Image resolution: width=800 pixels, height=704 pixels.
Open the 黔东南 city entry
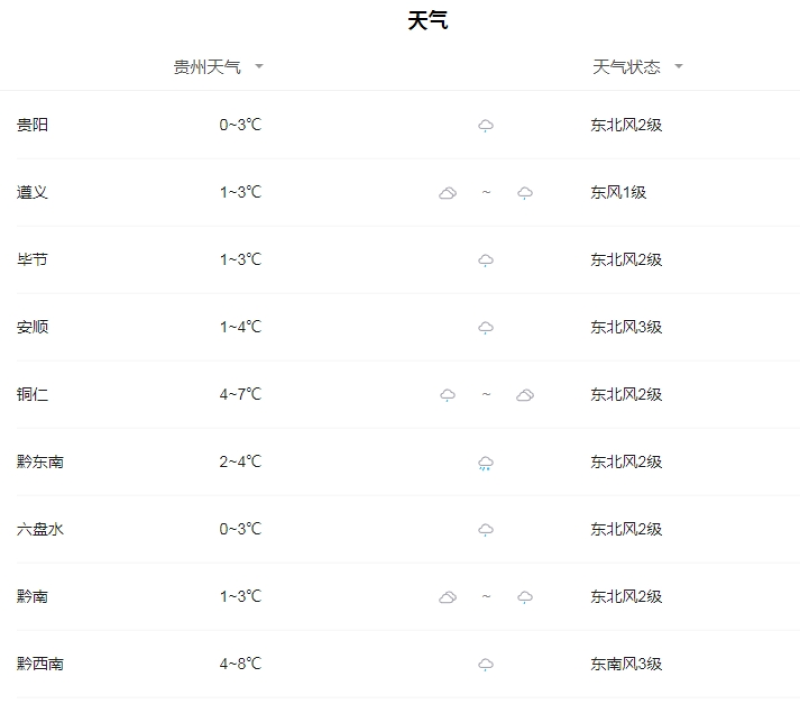[x=40, y=462]
